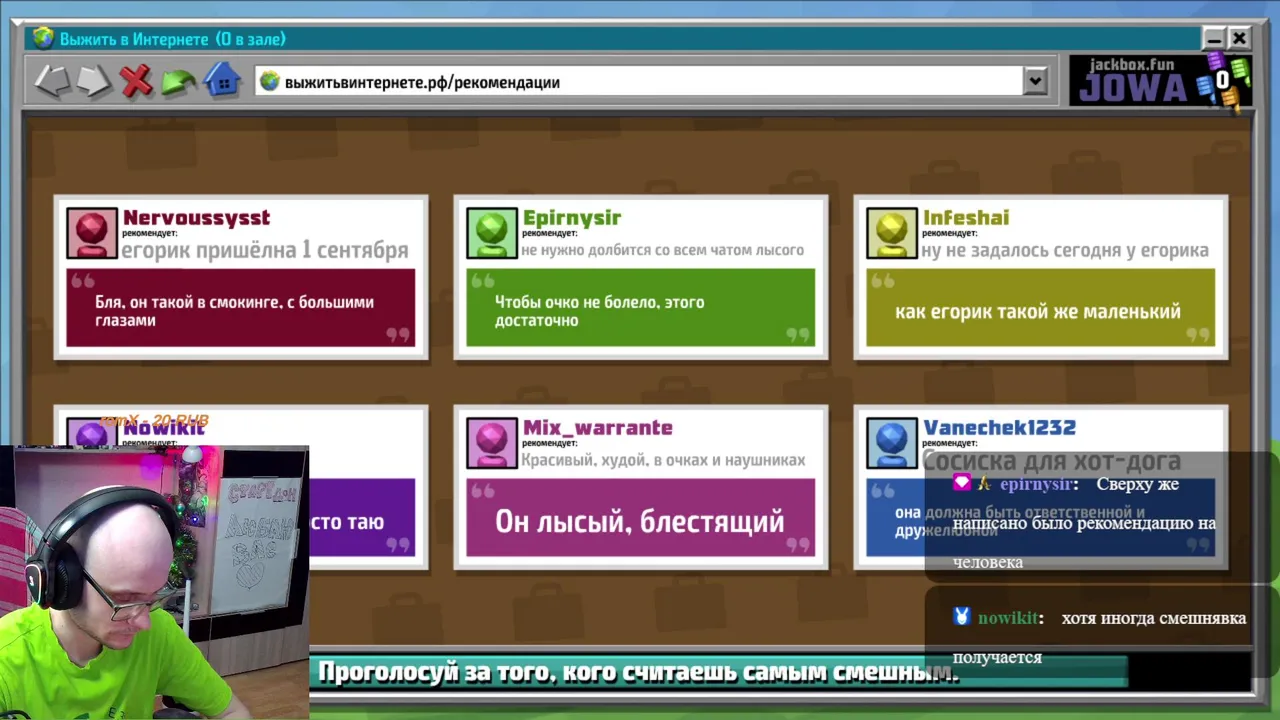This screenshot has width=1280, height=720.
Task: Click the back arrow navigation icon
Action: tap(52, 82)
